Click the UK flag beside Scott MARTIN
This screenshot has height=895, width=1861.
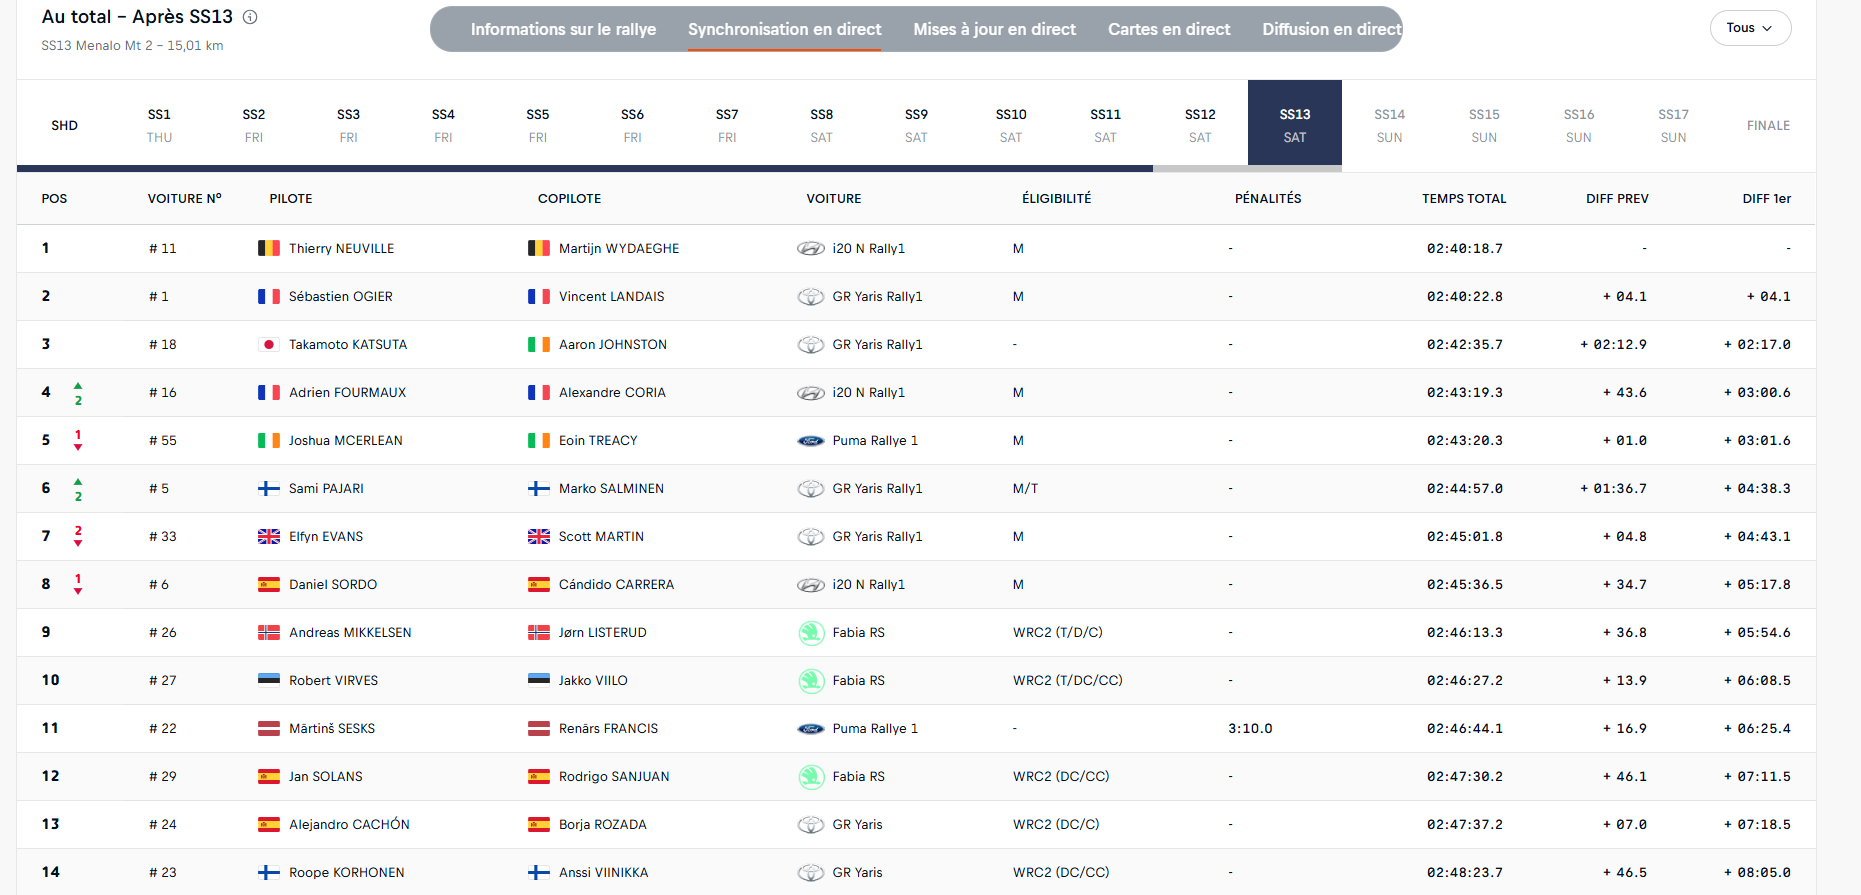tap(539, 536)
